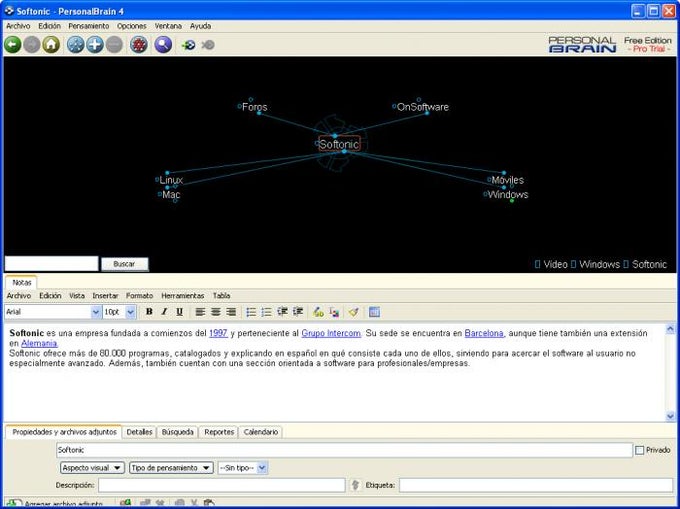Click the Buscar button

click(124, 264)
